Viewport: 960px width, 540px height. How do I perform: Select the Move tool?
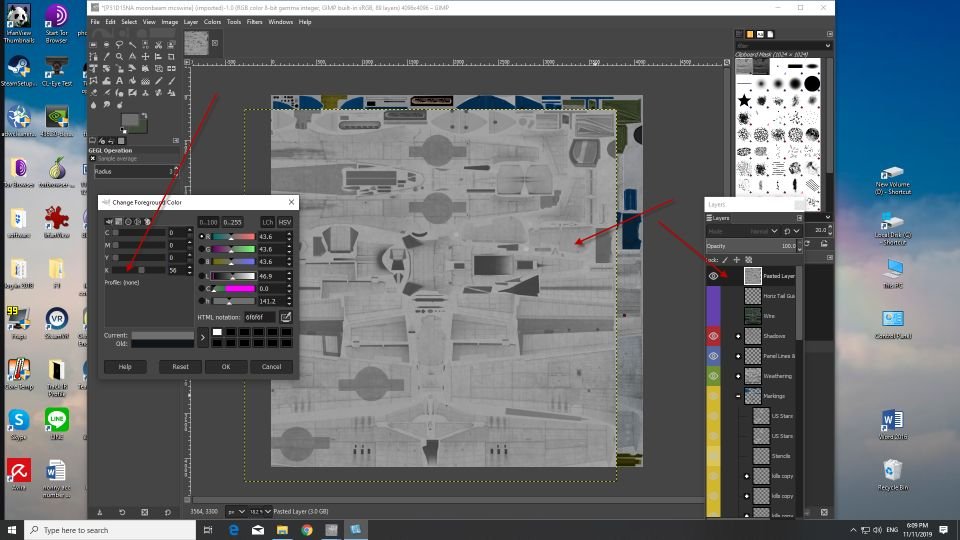click(x=145, y=57)
